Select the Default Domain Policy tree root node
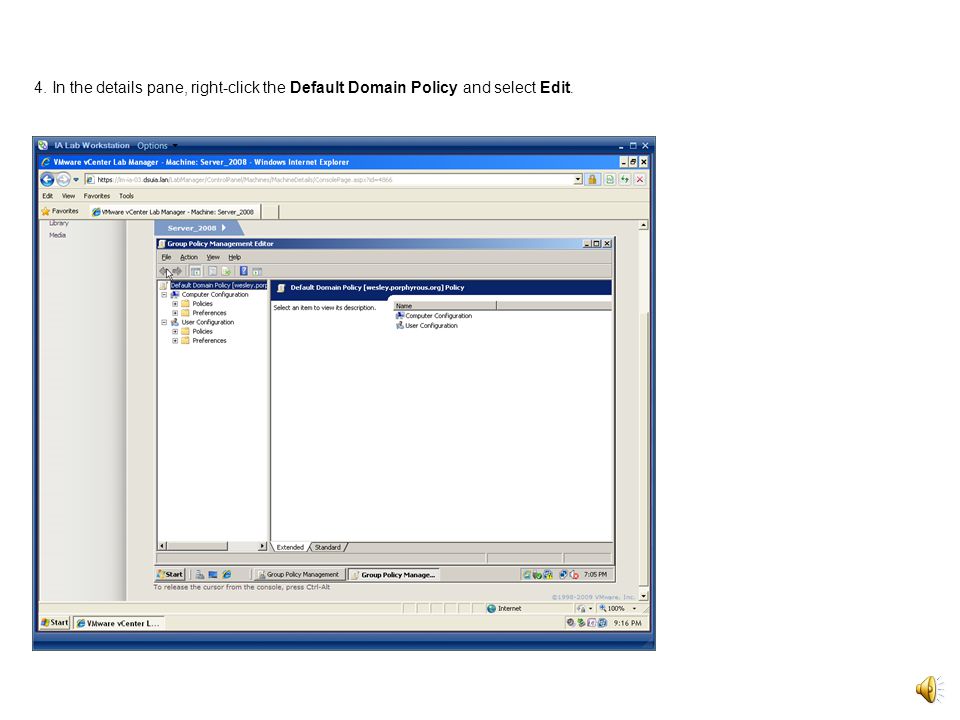 pos(219,285)
